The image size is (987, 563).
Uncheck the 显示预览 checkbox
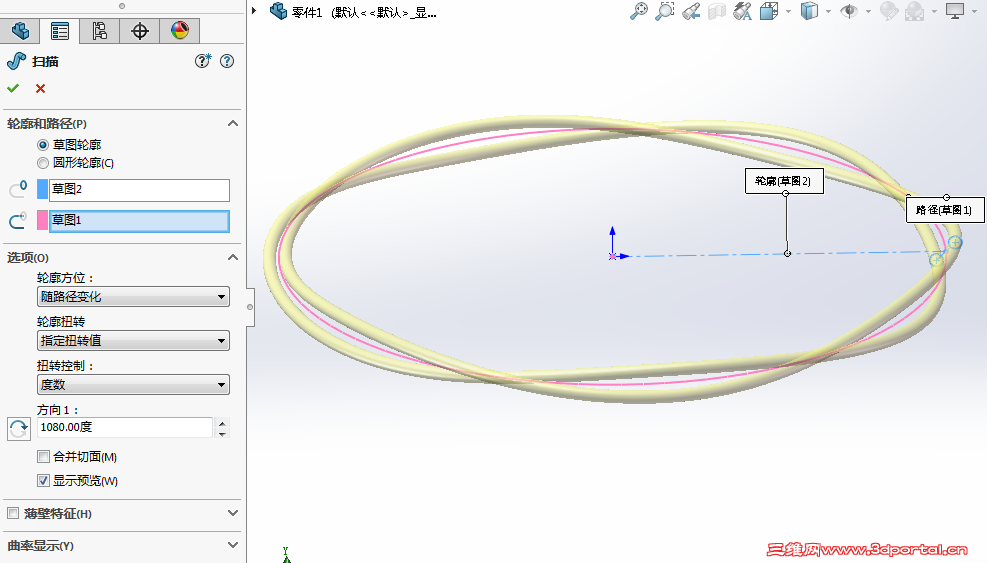43,481
